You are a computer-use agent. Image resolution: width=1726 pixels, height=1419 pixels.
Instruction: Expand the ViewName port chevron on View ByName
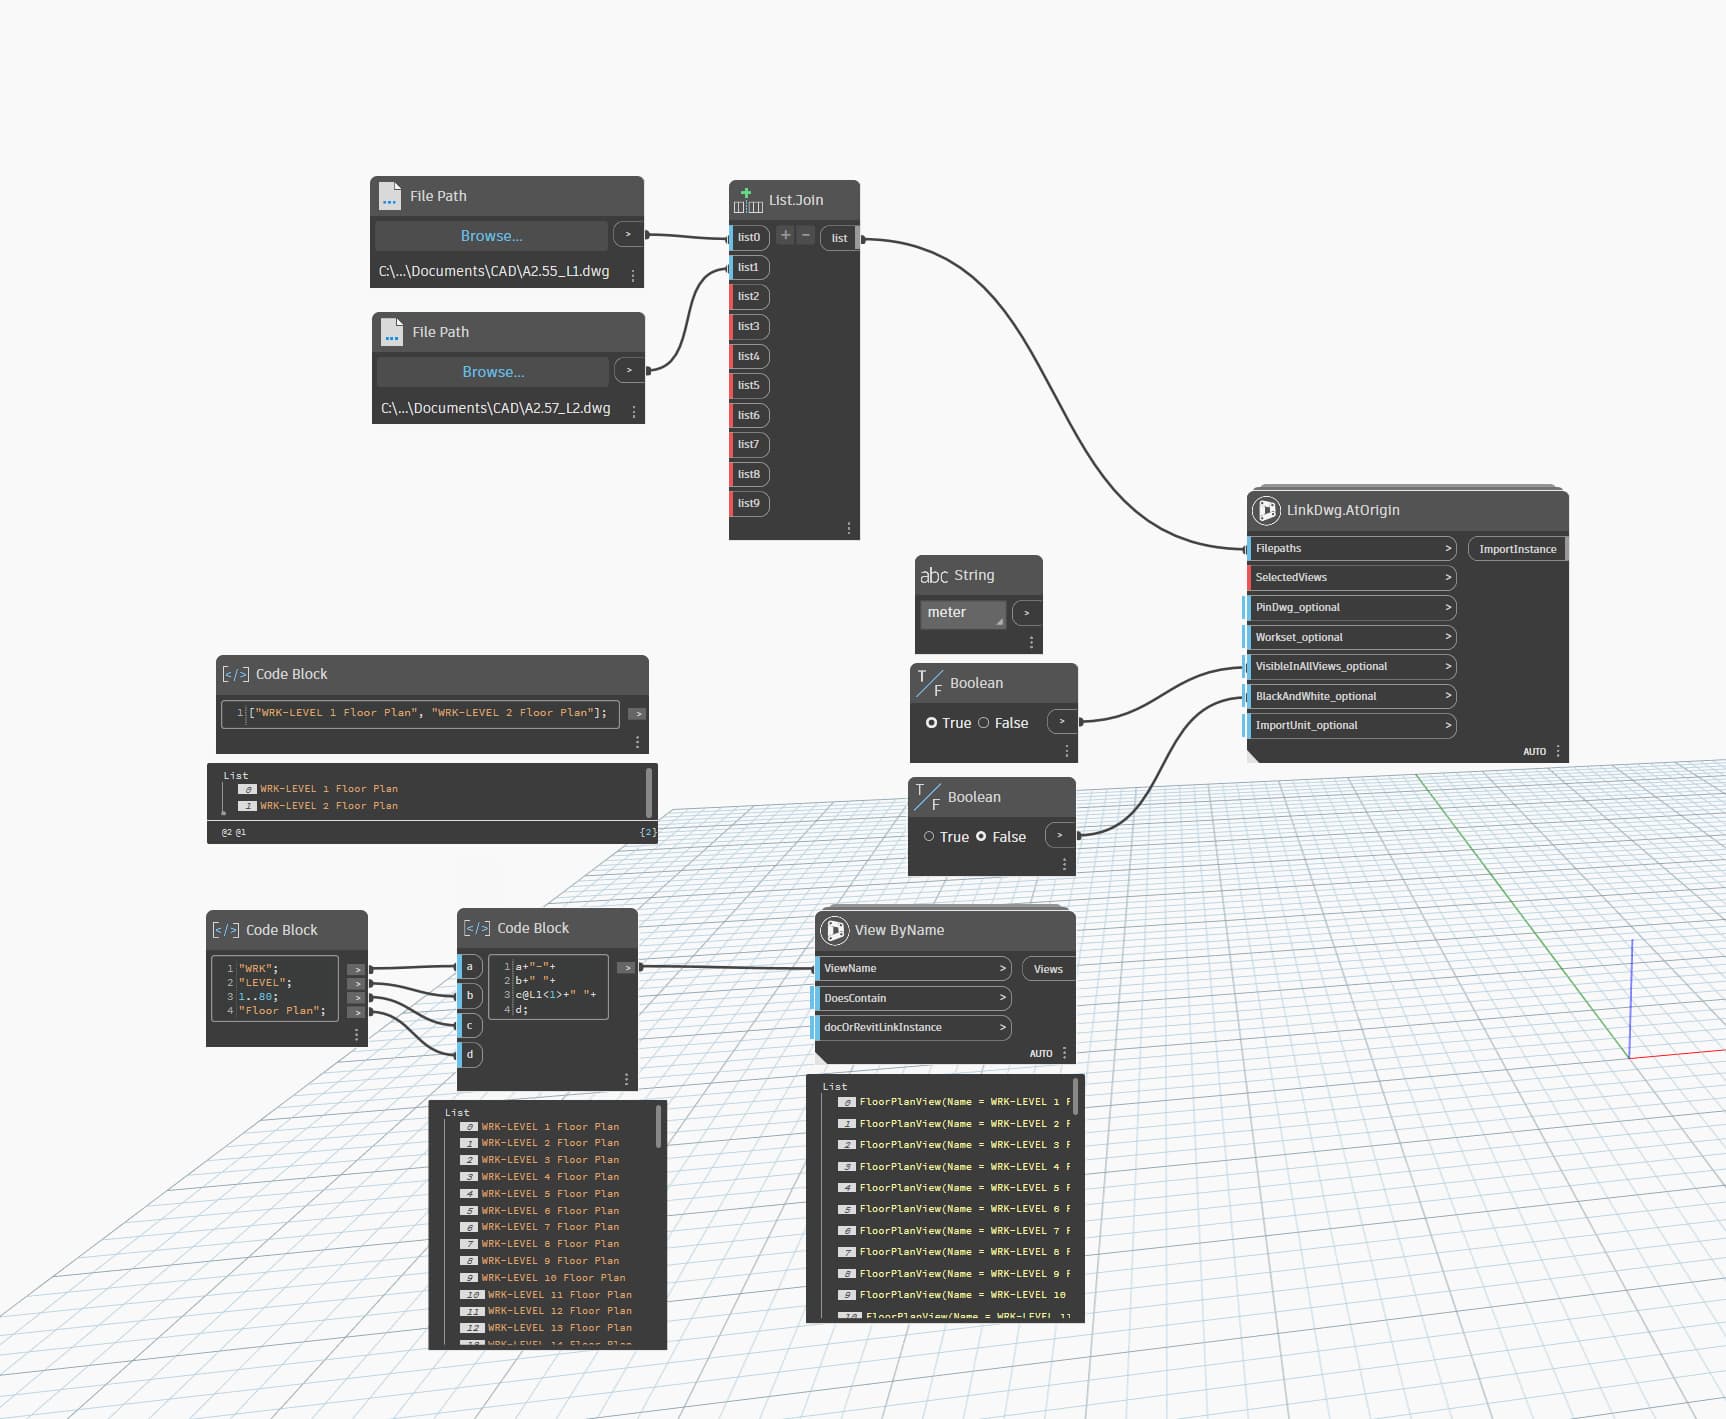(1002, 968)
